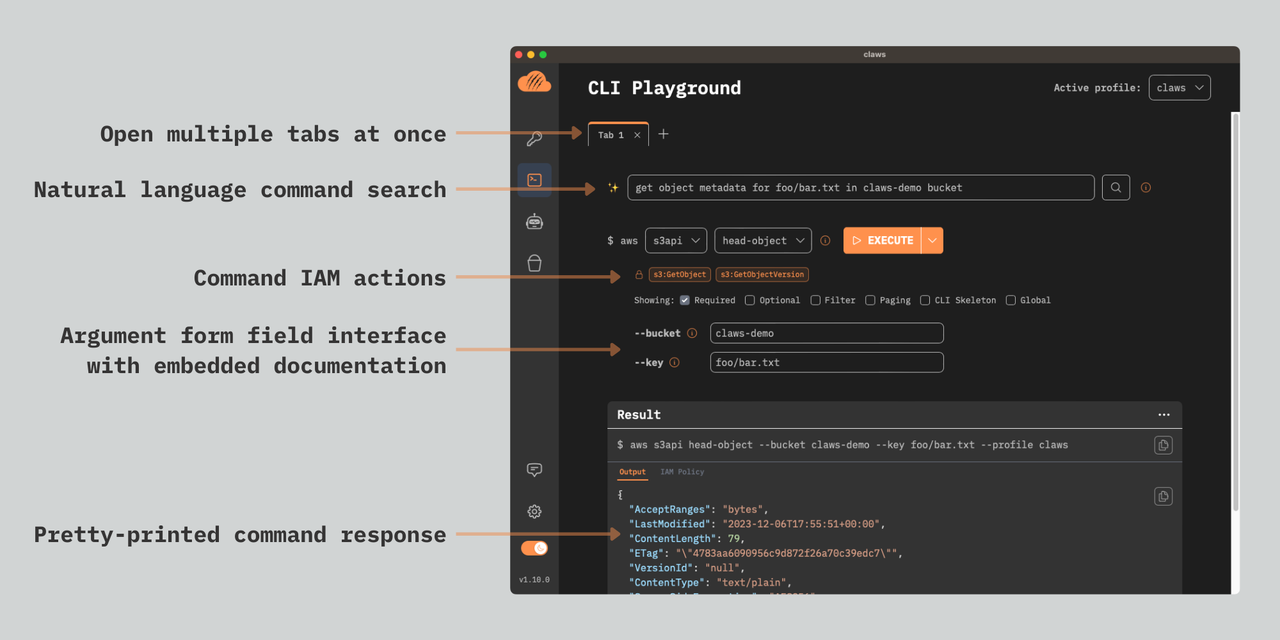
Task: Click the magnifier search command button
Action: click(1116, 187)
